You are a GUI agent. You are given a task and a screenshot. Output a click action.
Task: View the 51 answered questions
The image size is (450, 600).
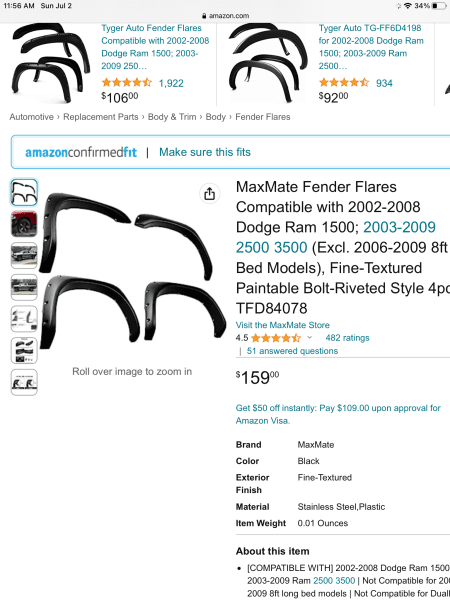pos(292,351)
